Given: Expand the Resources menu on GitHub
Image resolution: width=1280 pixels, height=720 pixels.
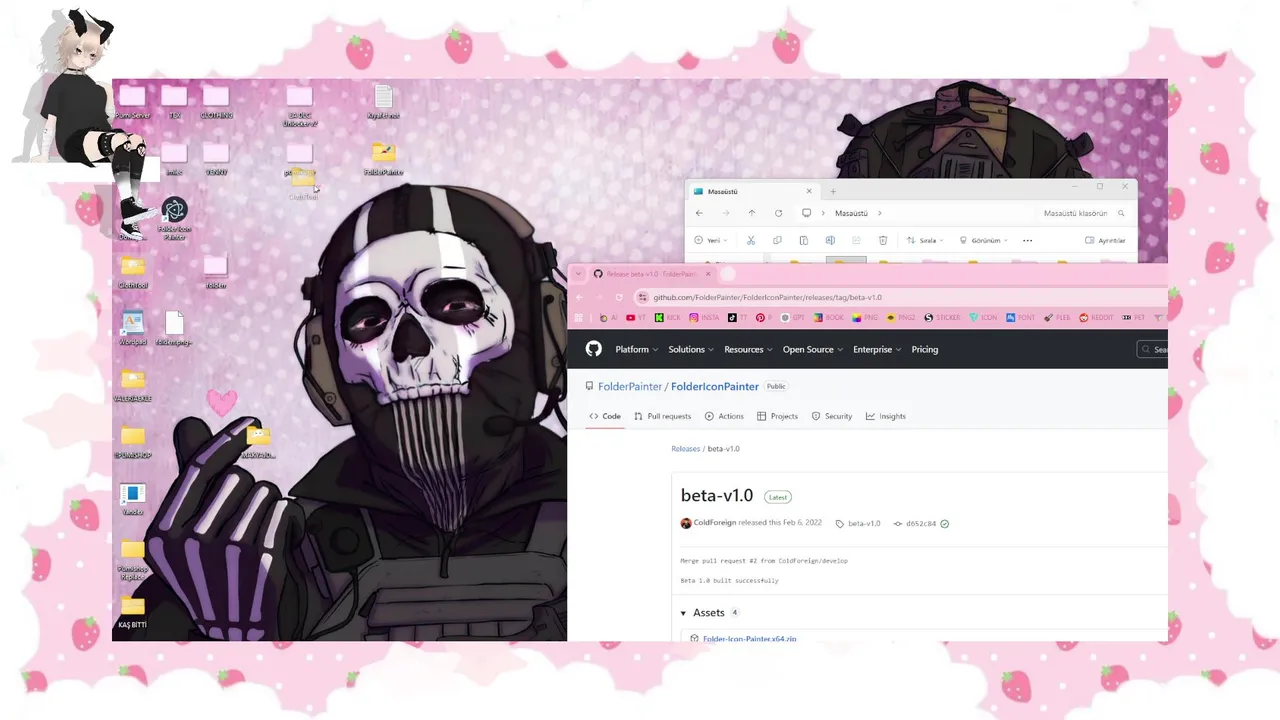Looking at the screenshot, I should coord(748,349).
